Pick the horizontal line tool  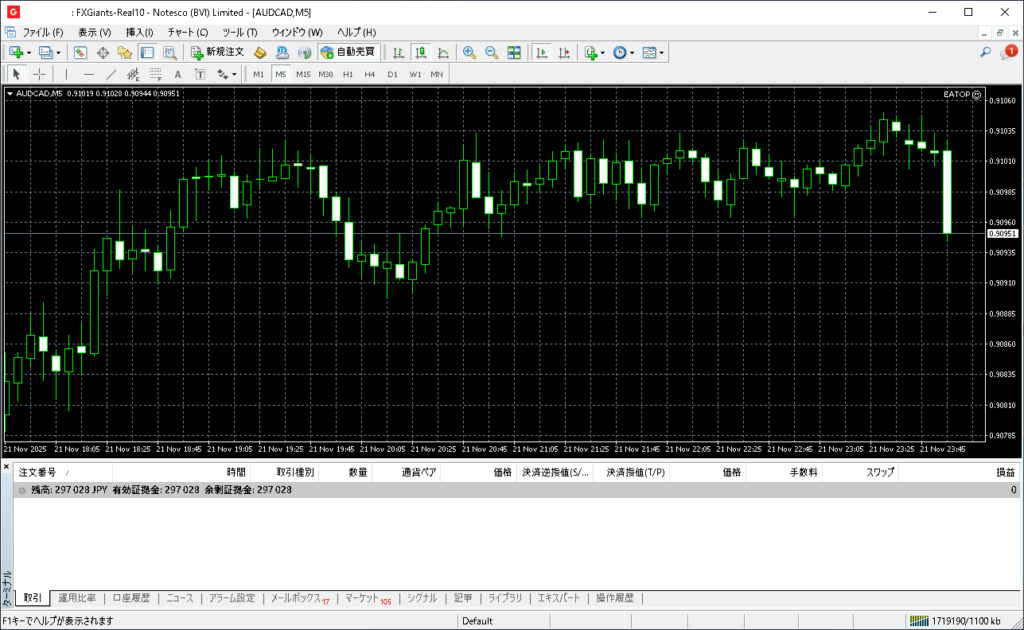point(89,74)
